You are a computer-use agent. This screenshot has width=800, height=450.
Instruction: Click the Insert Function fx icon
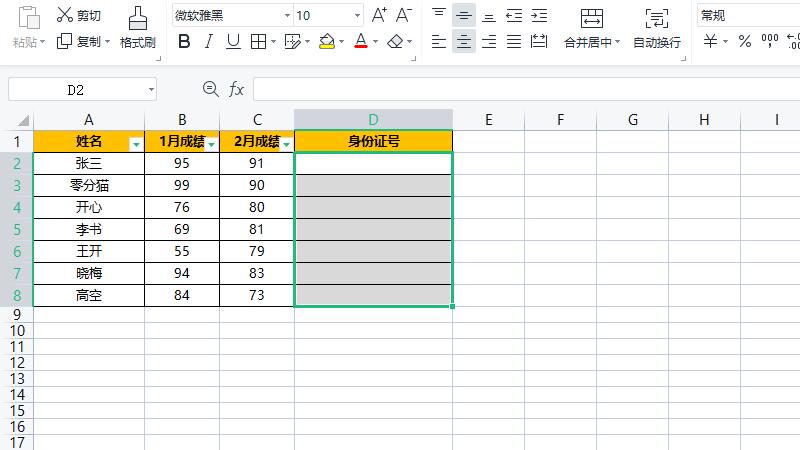[x=237, y=89]
